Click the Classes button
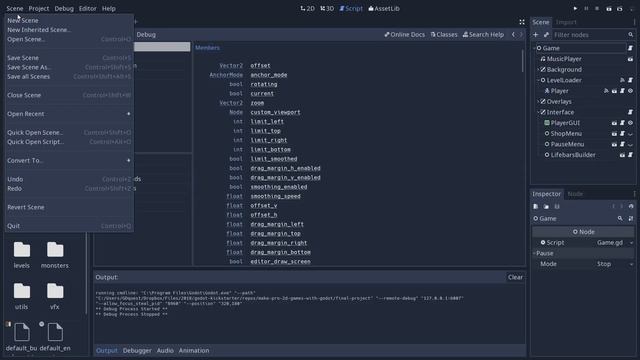Viewport: 640px width, 360px height. pos(444,35)
